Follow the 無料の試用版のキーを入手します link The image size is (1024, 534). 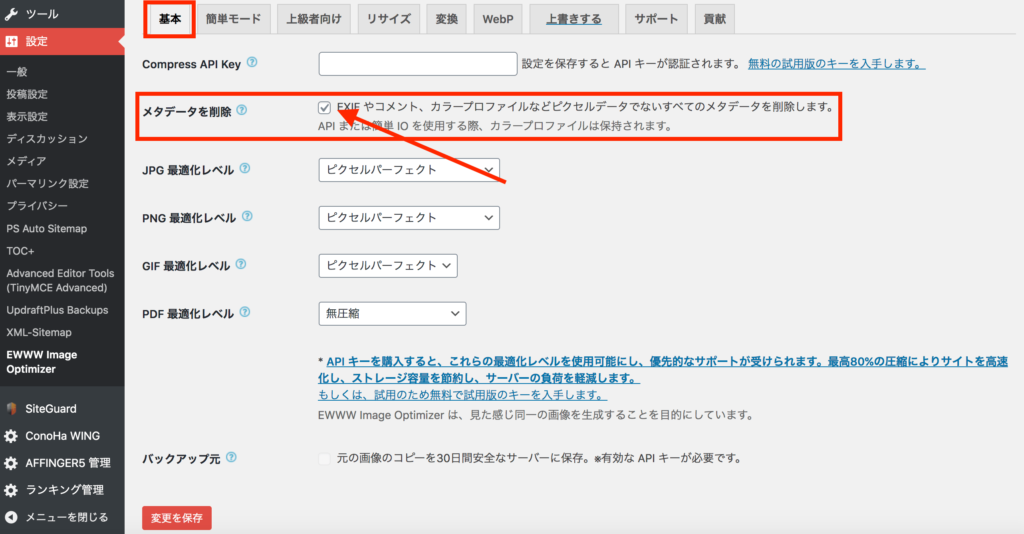click(836, 64)
